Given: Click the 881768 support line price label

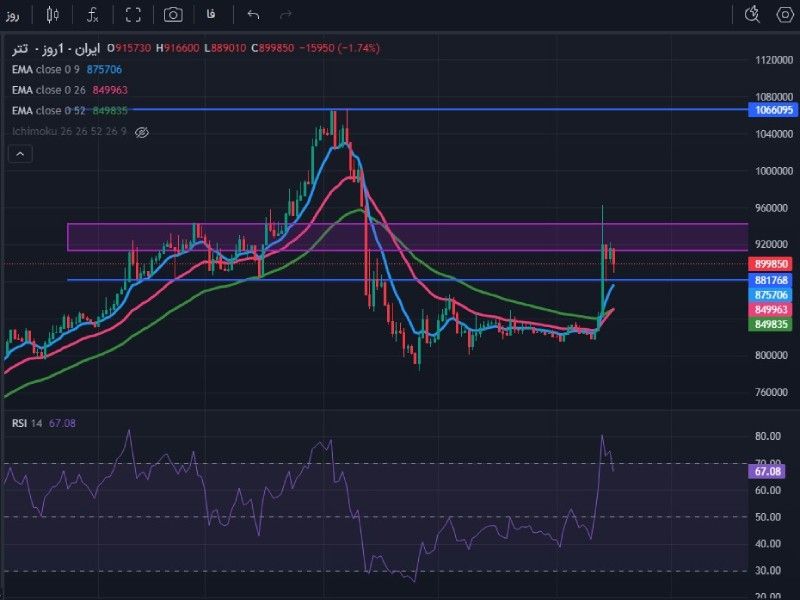Looking at the screenshot, I should tap(771, 280).
